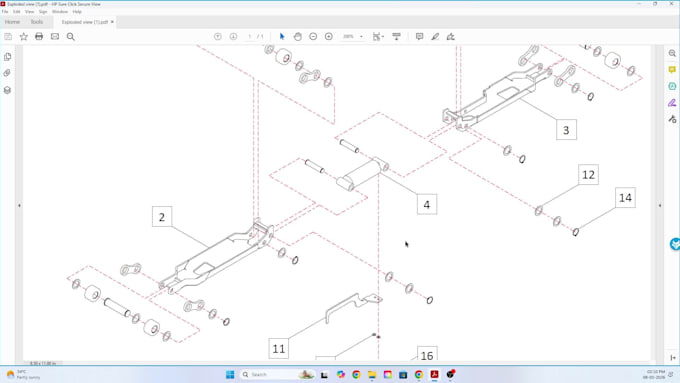Click the Save file icon in toolbar
This screenshot has width=680, height=383.
(x=8, y=37)
